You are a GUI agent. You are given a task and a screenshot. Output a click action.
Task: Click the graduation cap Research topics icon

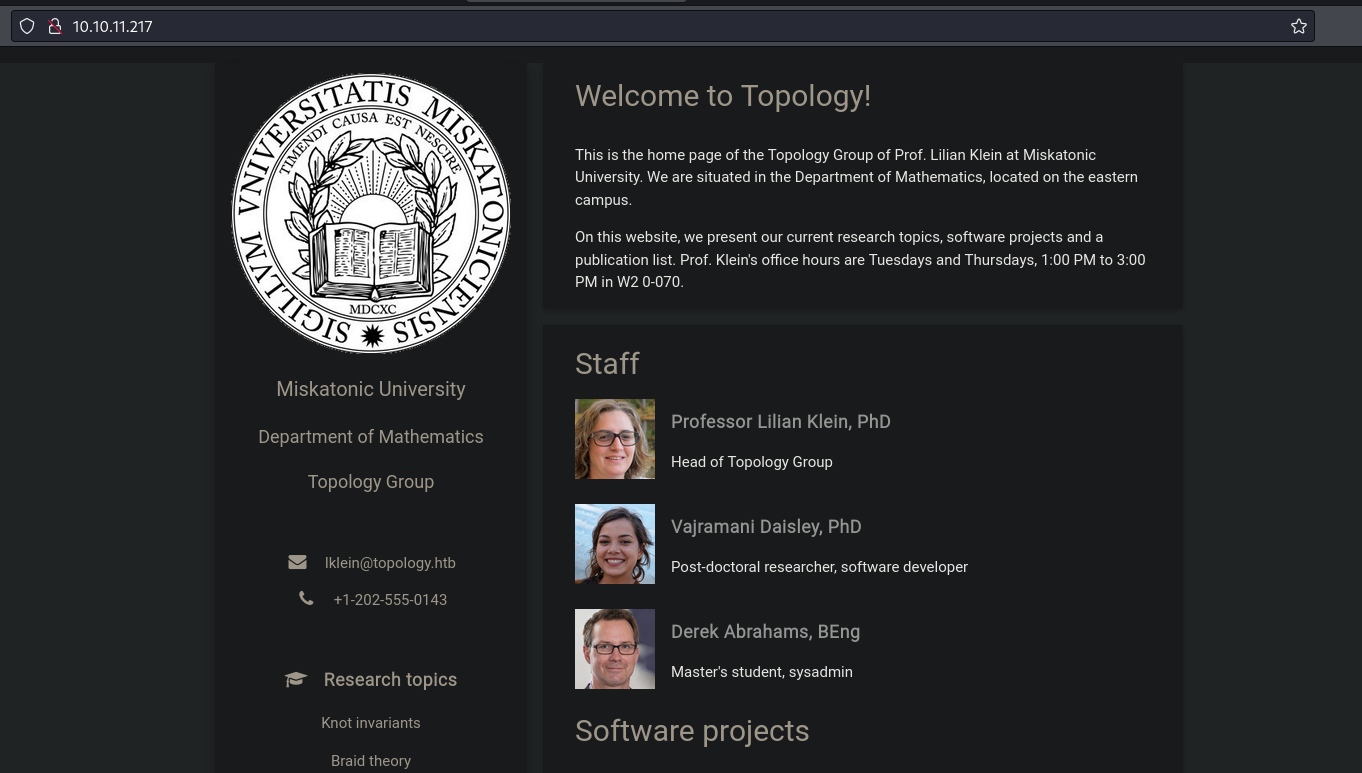coord(295,680)
